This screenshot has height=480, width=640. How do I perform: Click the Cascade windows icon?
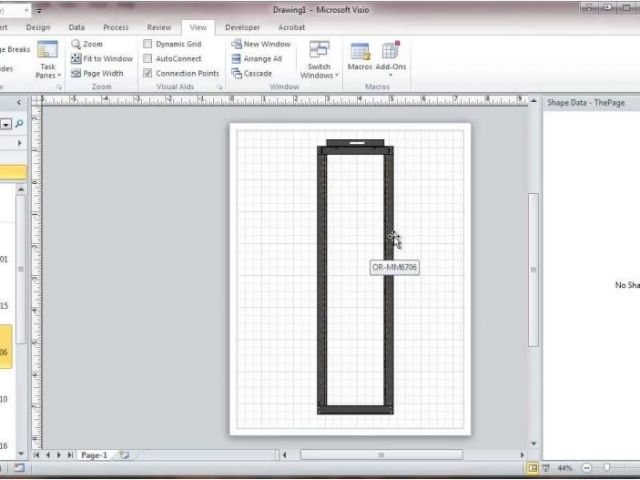[236, 73]
